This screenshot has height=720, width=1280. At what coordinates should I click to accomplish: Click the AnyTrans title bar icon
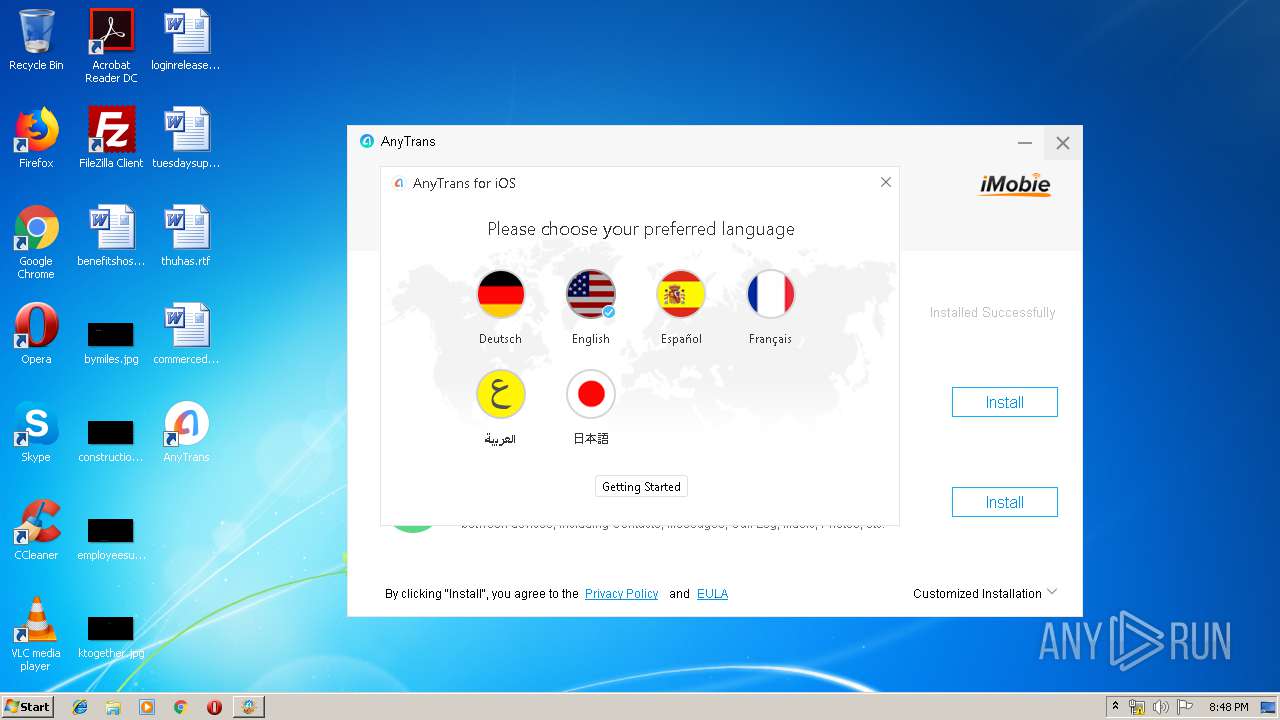(x=367, y=142)
